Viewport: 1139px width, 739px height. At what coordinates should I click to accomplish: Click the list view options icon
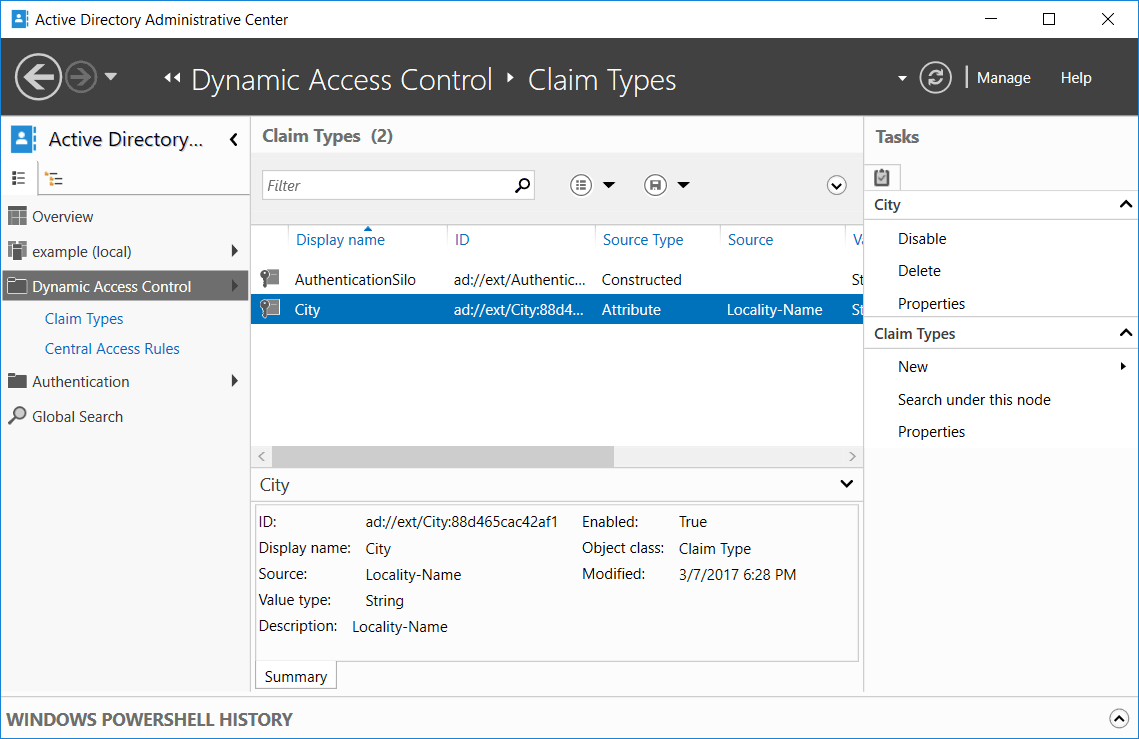[x=580, y=185]
